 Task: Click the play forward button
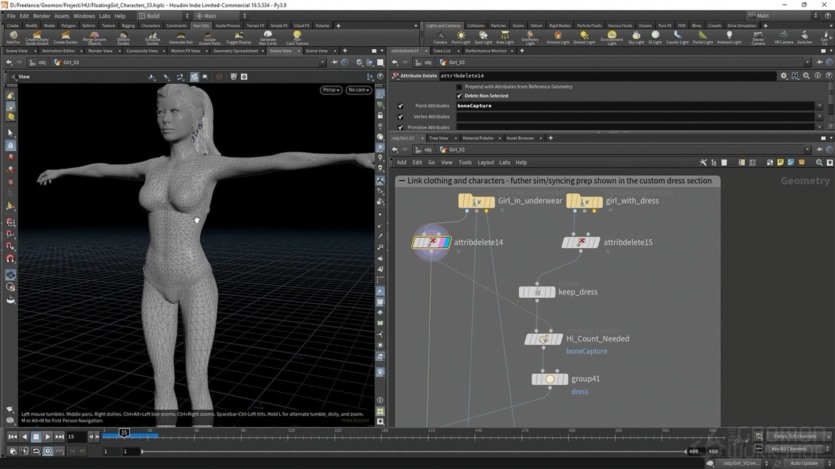(47, 437)
